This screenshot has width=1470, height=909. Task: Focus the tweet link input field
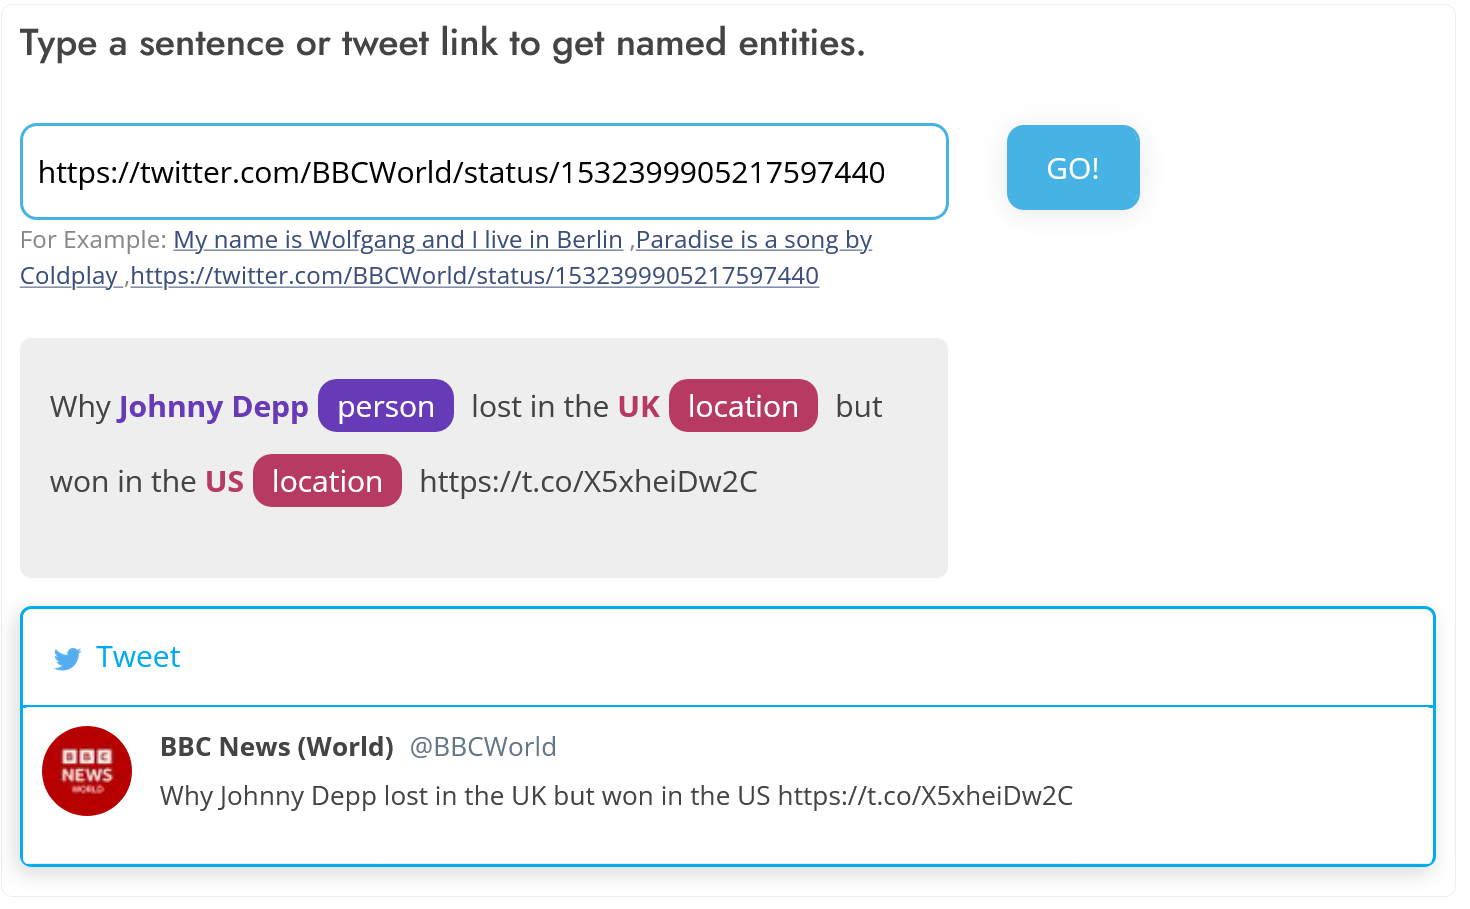[483, 172]
